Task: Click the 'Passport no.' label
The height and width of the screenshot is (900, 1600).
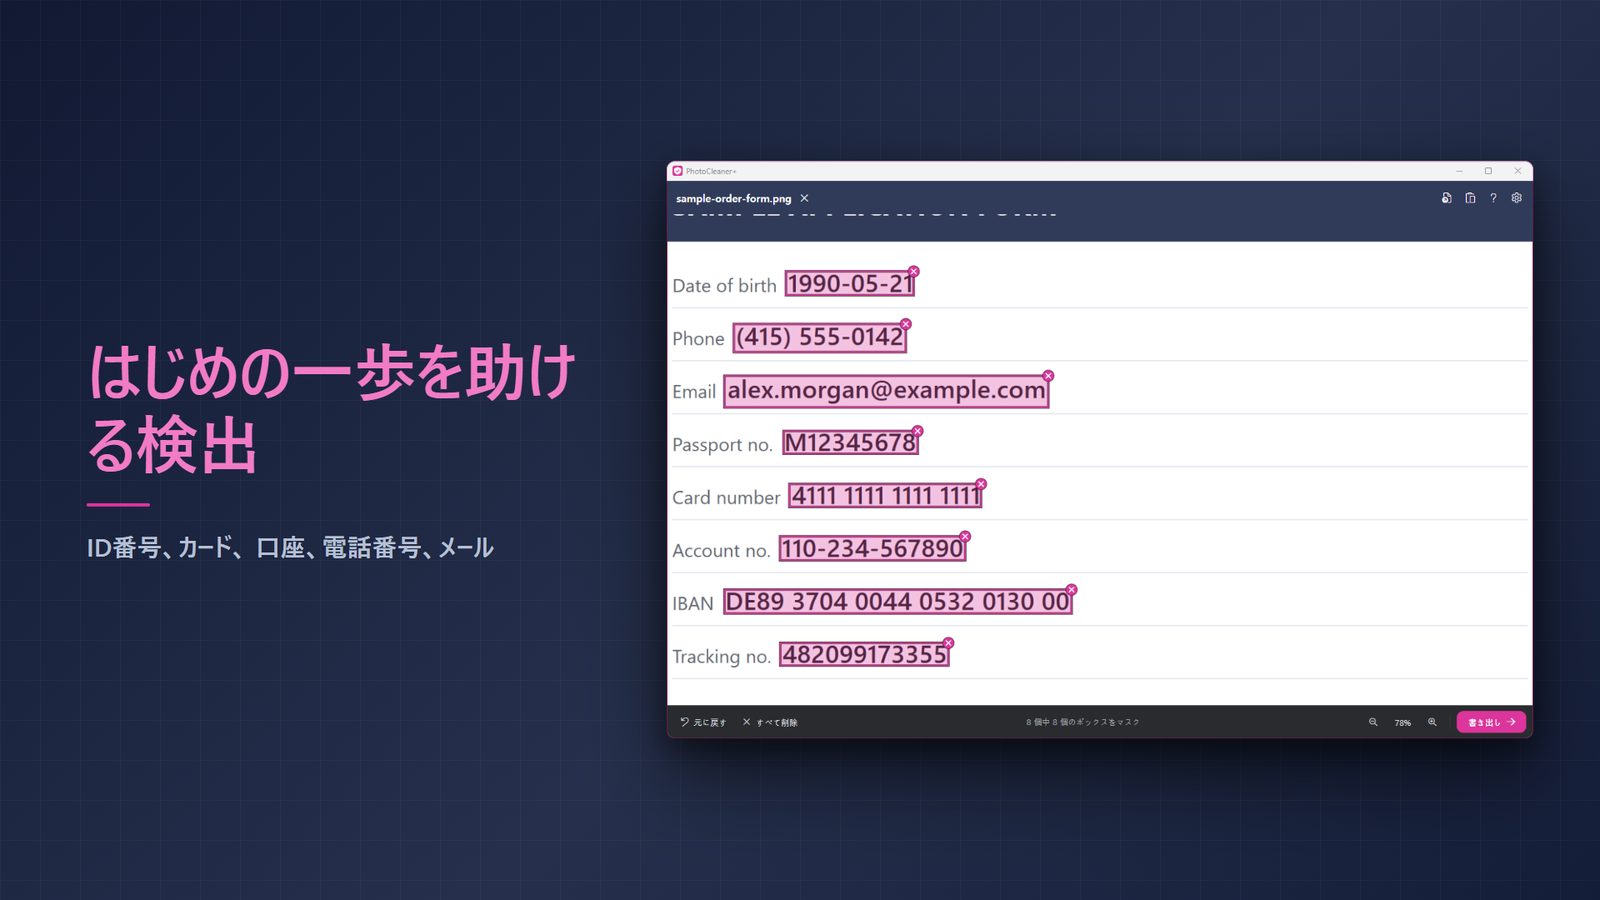Action: point(722,445)
